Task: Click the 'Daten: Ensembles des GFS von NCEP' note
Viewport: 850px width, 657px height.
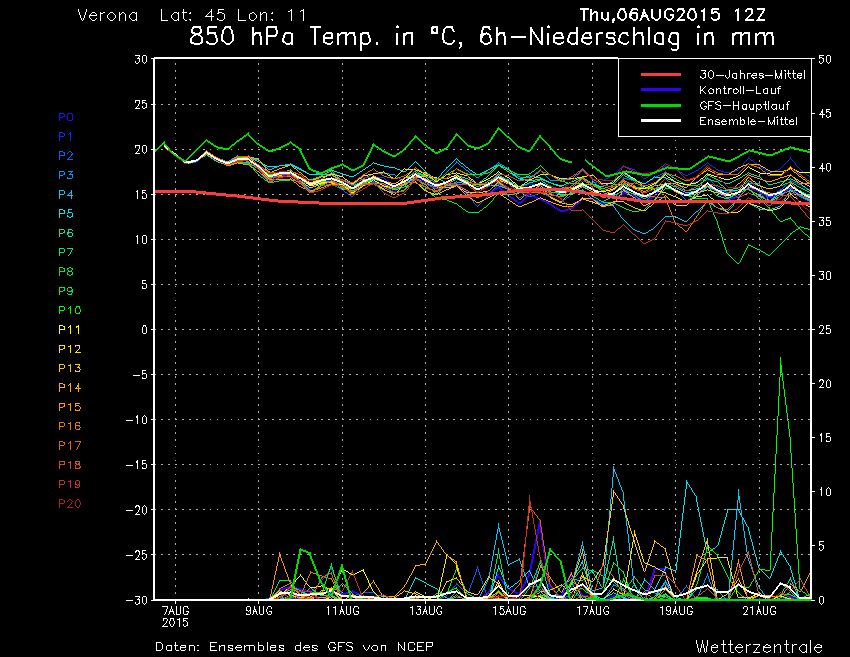Action: tap(294, 647)
